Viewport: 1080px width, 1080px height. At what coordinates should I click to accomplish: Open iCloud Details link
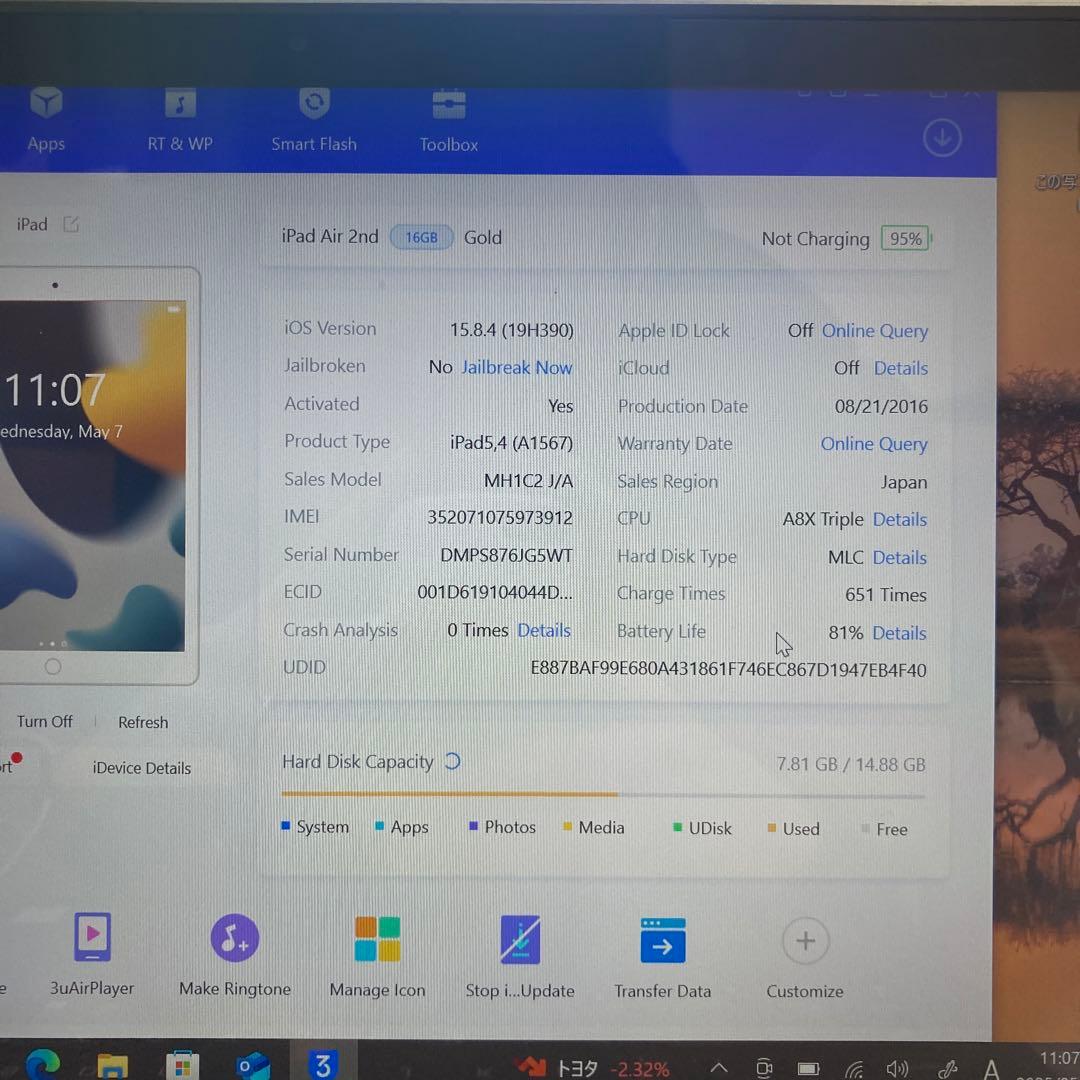coord(901,368)
